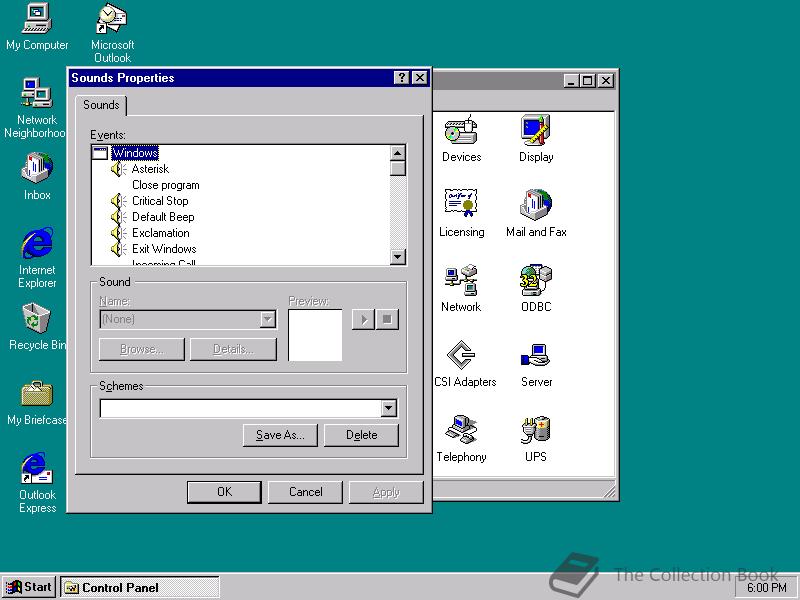Stop the sound preview
The width and height of the screenshot is (800, 600).
point(387,319)
